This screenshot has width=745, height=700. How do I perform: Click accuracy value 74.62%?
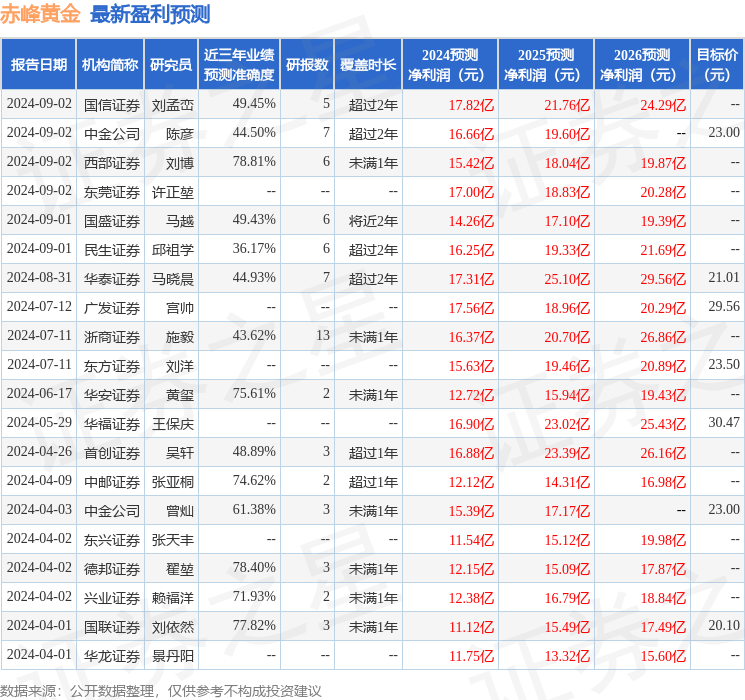coord(254,480)
